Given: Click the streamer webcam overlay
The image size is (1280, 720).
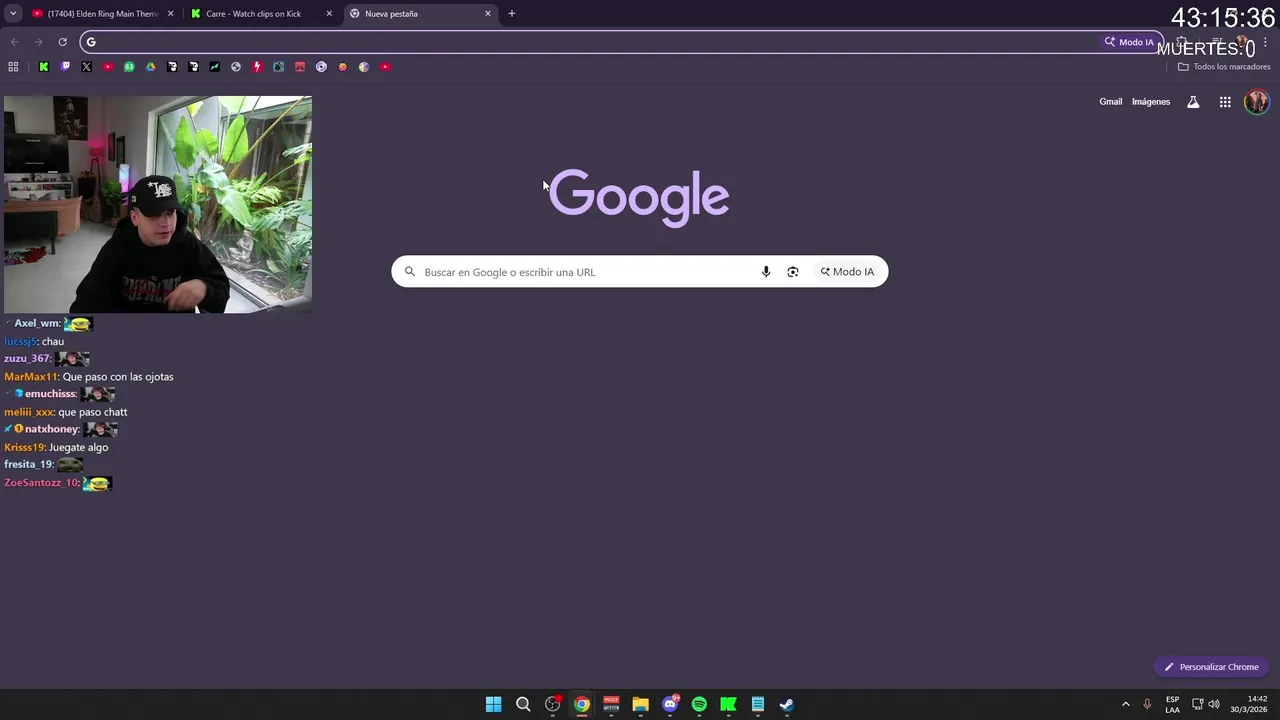Looking at the screenshot, I should (158, 205).
